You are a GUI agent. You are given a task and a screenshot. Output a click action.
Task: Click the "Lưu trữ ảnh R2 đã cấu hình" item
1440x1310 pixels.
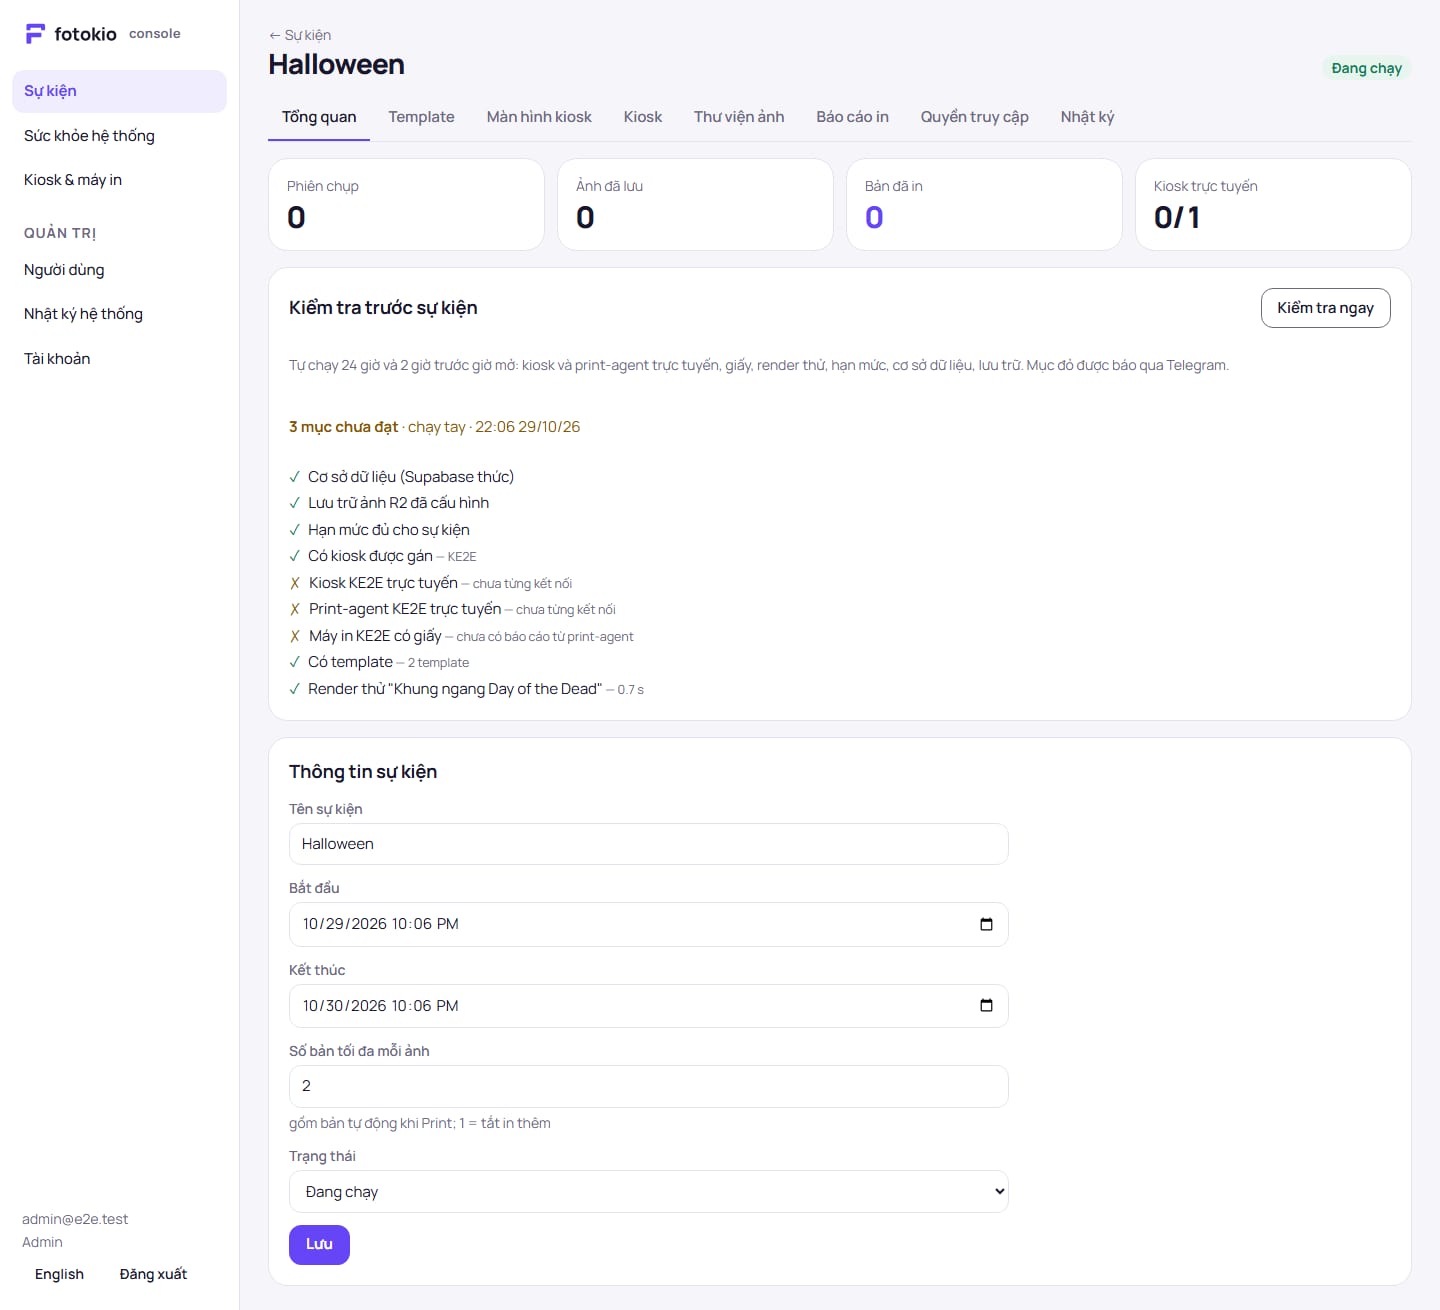(389, 503)
